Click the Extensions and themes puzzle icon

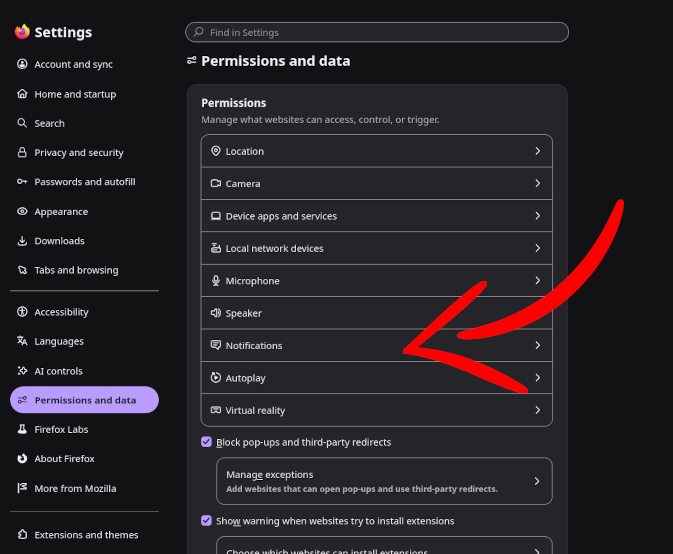click(22, 535)
